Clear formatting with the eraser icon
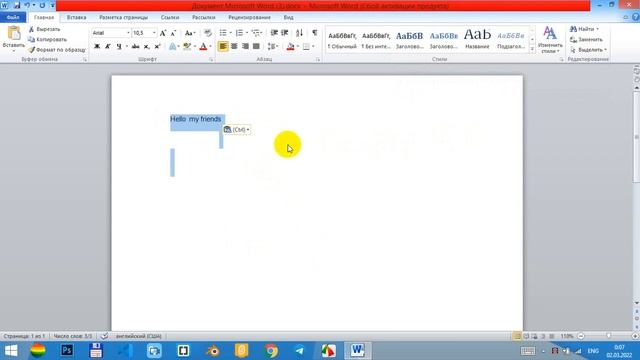Image resolution: width=640 pixels, height=360 pixels. (x=208, y=33)
